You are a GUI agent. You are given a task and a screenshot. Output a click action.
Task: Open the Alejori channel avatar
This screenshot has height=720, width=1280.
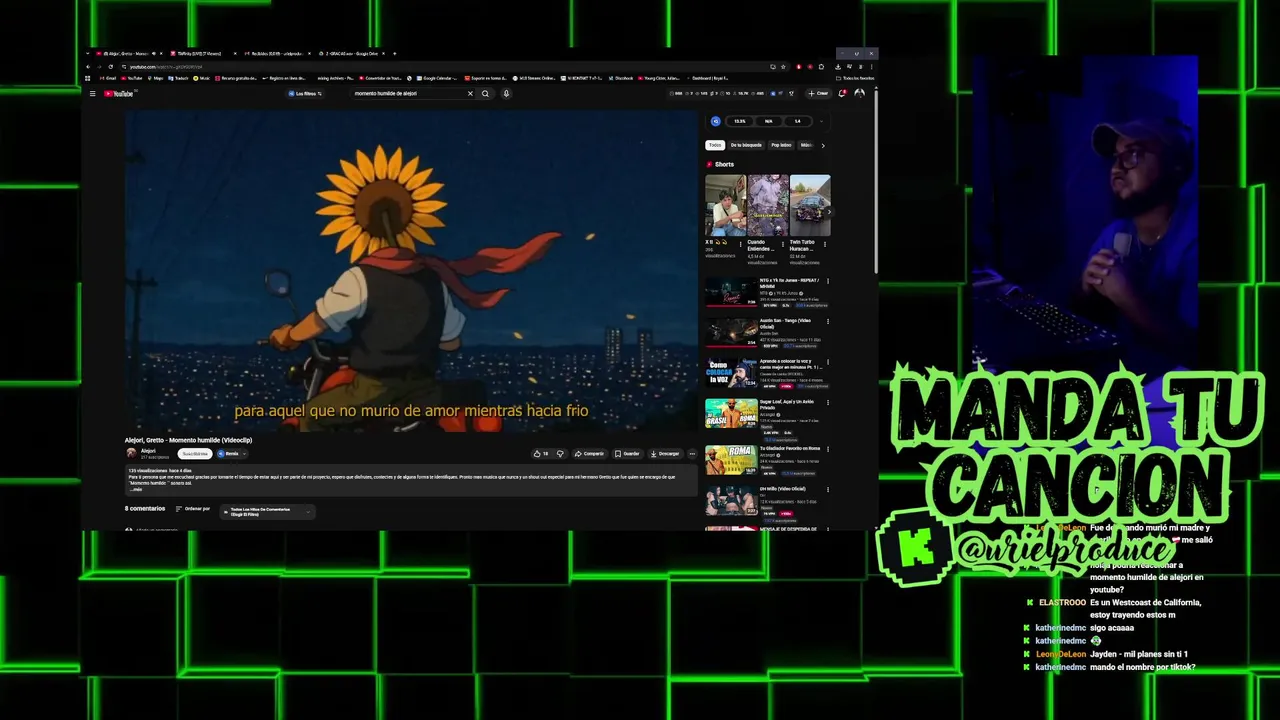(131, 454)
